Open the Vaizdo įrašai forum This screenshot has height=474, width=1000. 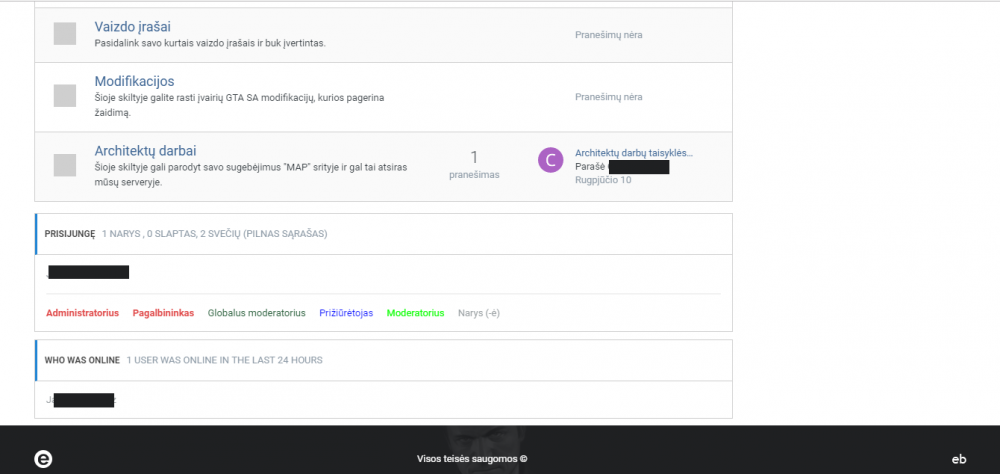pos(132,27)
